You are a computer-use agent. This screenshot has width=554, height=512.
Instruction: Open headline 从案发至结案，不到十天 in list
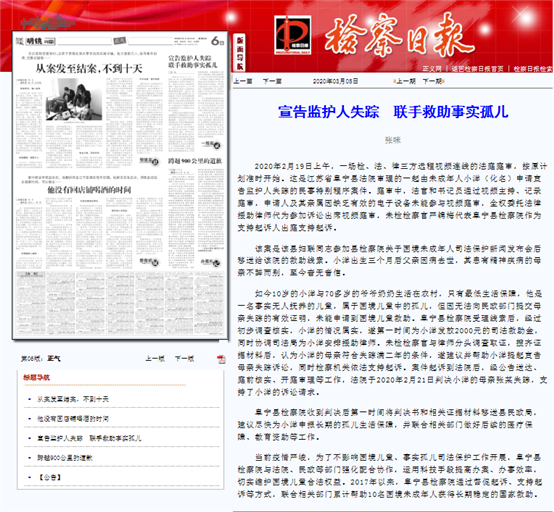tap(73, 399)
